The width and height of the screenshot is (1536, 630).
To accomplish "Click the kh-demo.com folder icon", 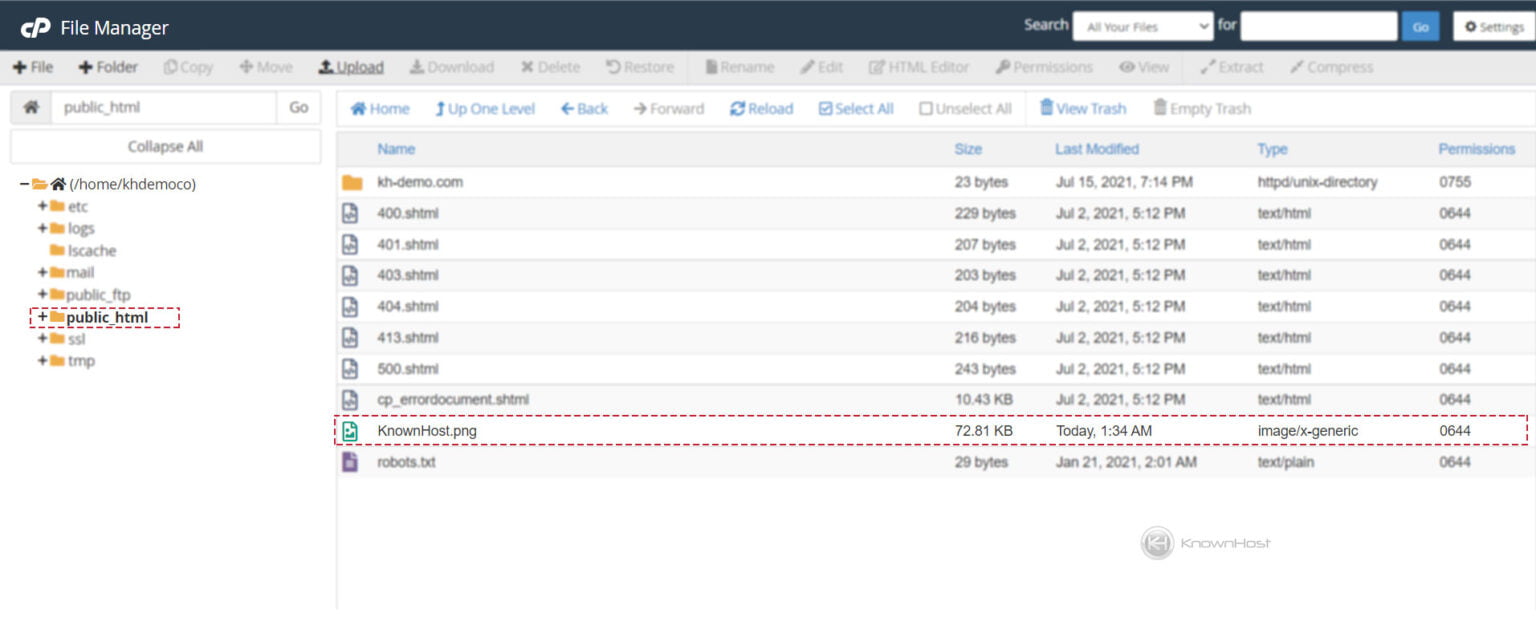I will tap(352, 183).
